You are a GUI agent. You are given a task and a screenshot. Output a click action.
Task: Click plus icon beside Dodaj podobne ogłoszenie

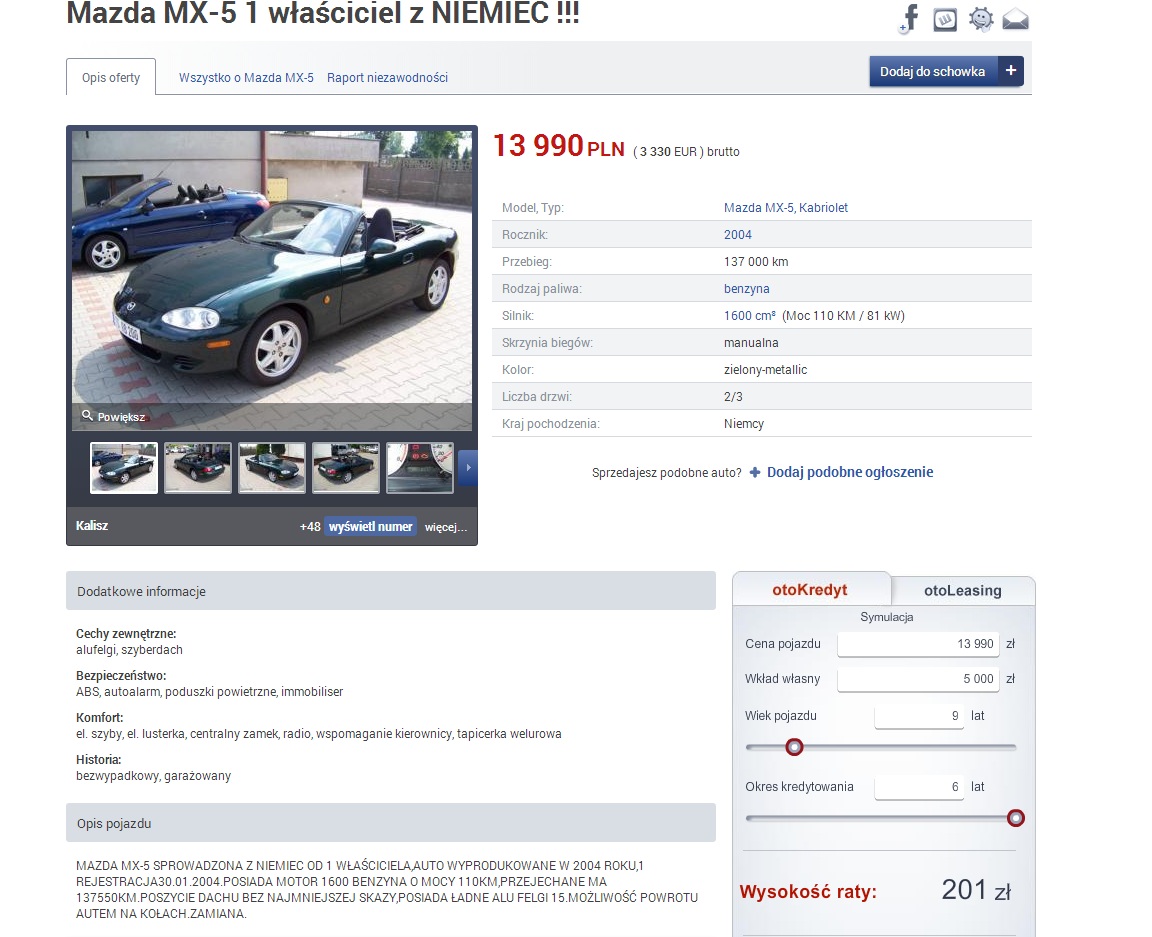755,473
